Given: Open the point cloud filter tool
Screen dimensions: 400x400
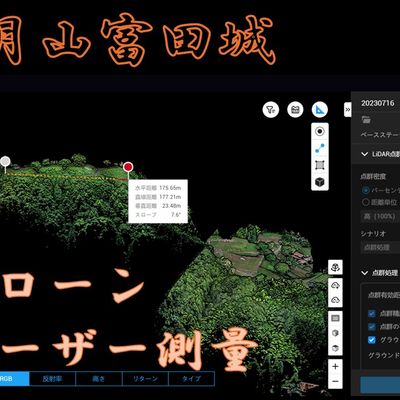Looking at the screenshot, I should click(271, 110).
